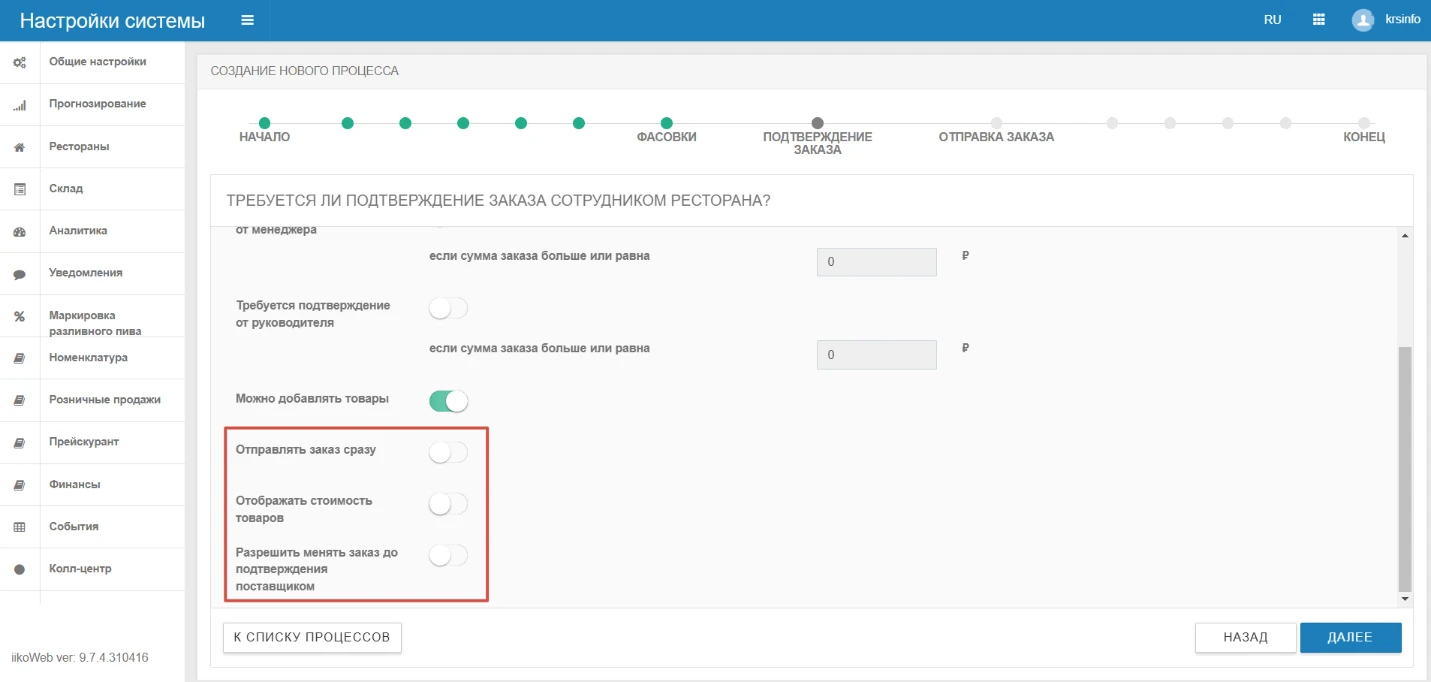
Task: Open the Маркировка разливного пива percent icon
Action: (x=19, y=317)
